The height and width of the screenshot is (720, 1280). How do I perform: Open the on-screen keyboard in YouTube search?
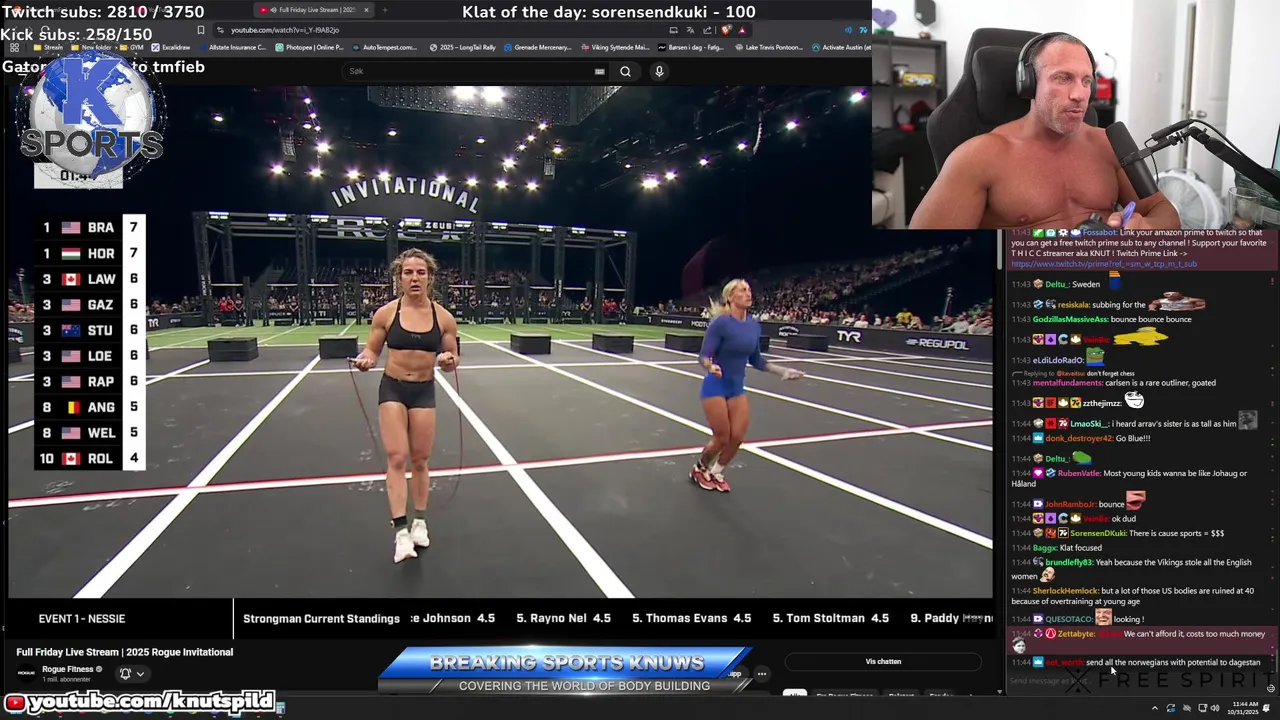pos(599,71)
